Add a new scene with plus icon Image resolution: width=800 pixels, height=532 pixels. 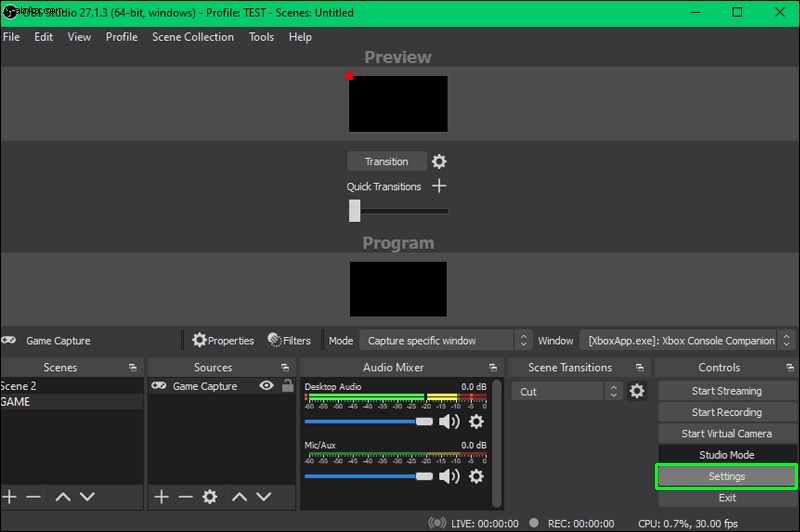(x=9, y=496)
